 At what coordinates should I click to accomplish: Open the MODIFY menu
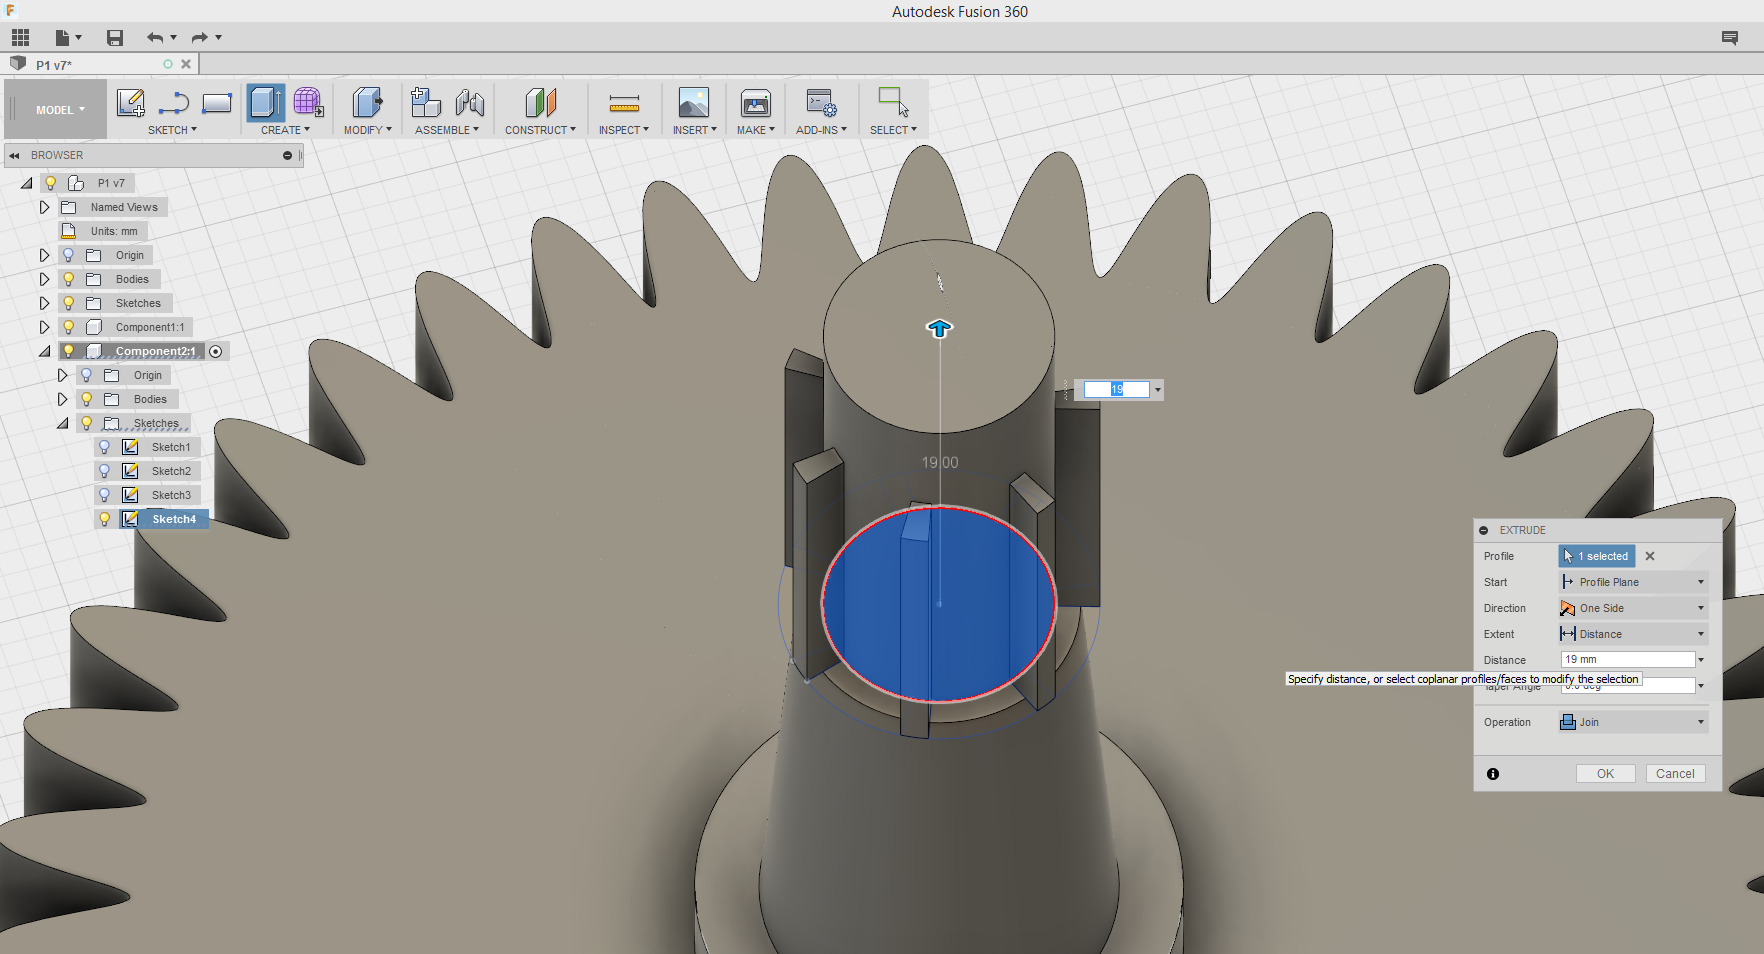(368, 130)
